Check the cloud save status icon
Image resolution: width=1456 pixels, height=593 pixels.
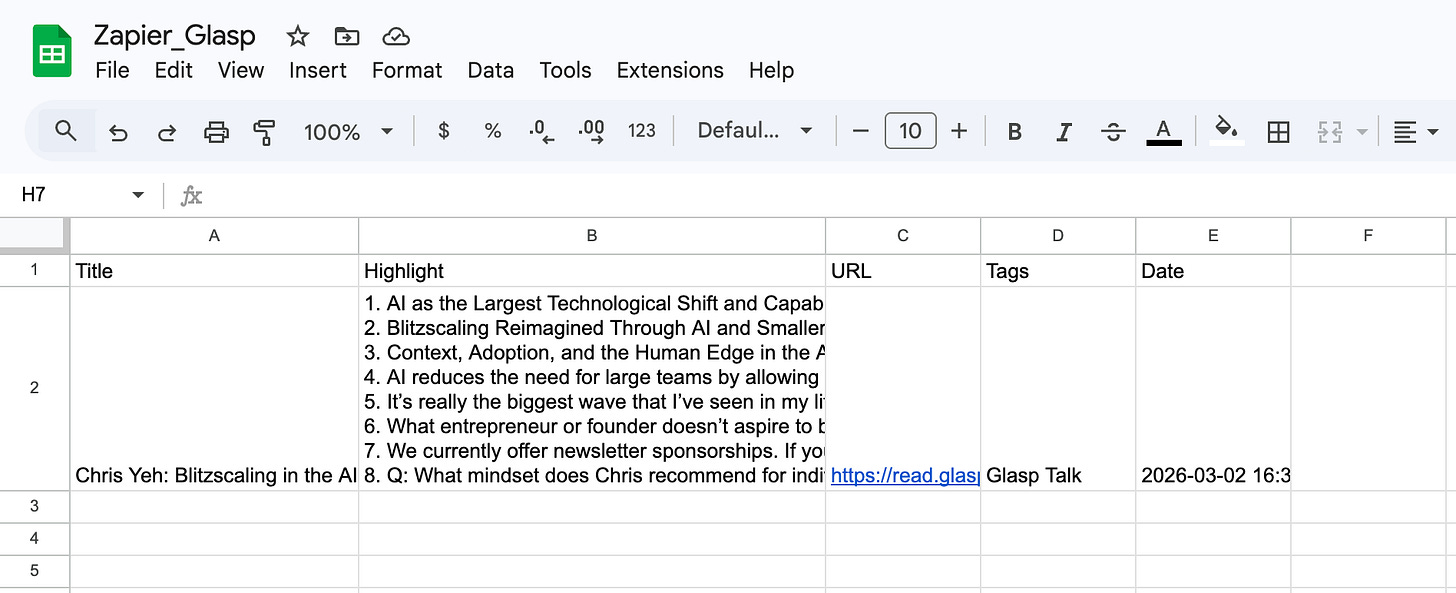point(397,37)
